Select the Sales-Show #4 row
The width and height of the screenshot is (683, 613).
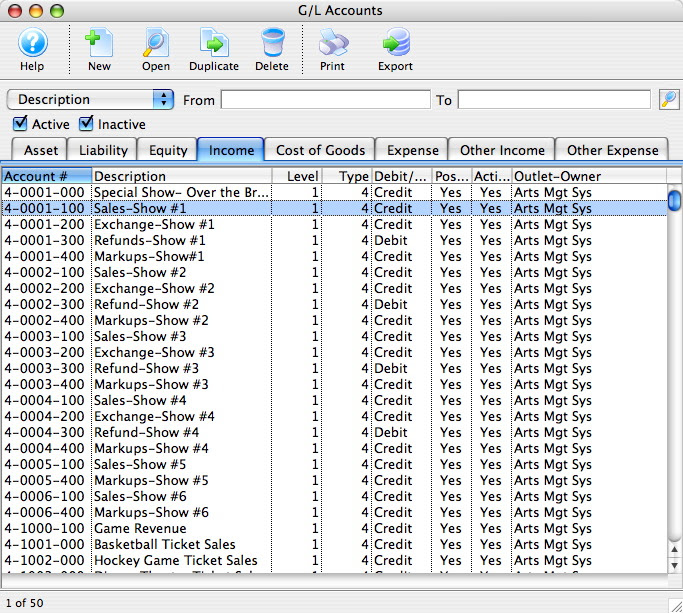pos(334,400)
